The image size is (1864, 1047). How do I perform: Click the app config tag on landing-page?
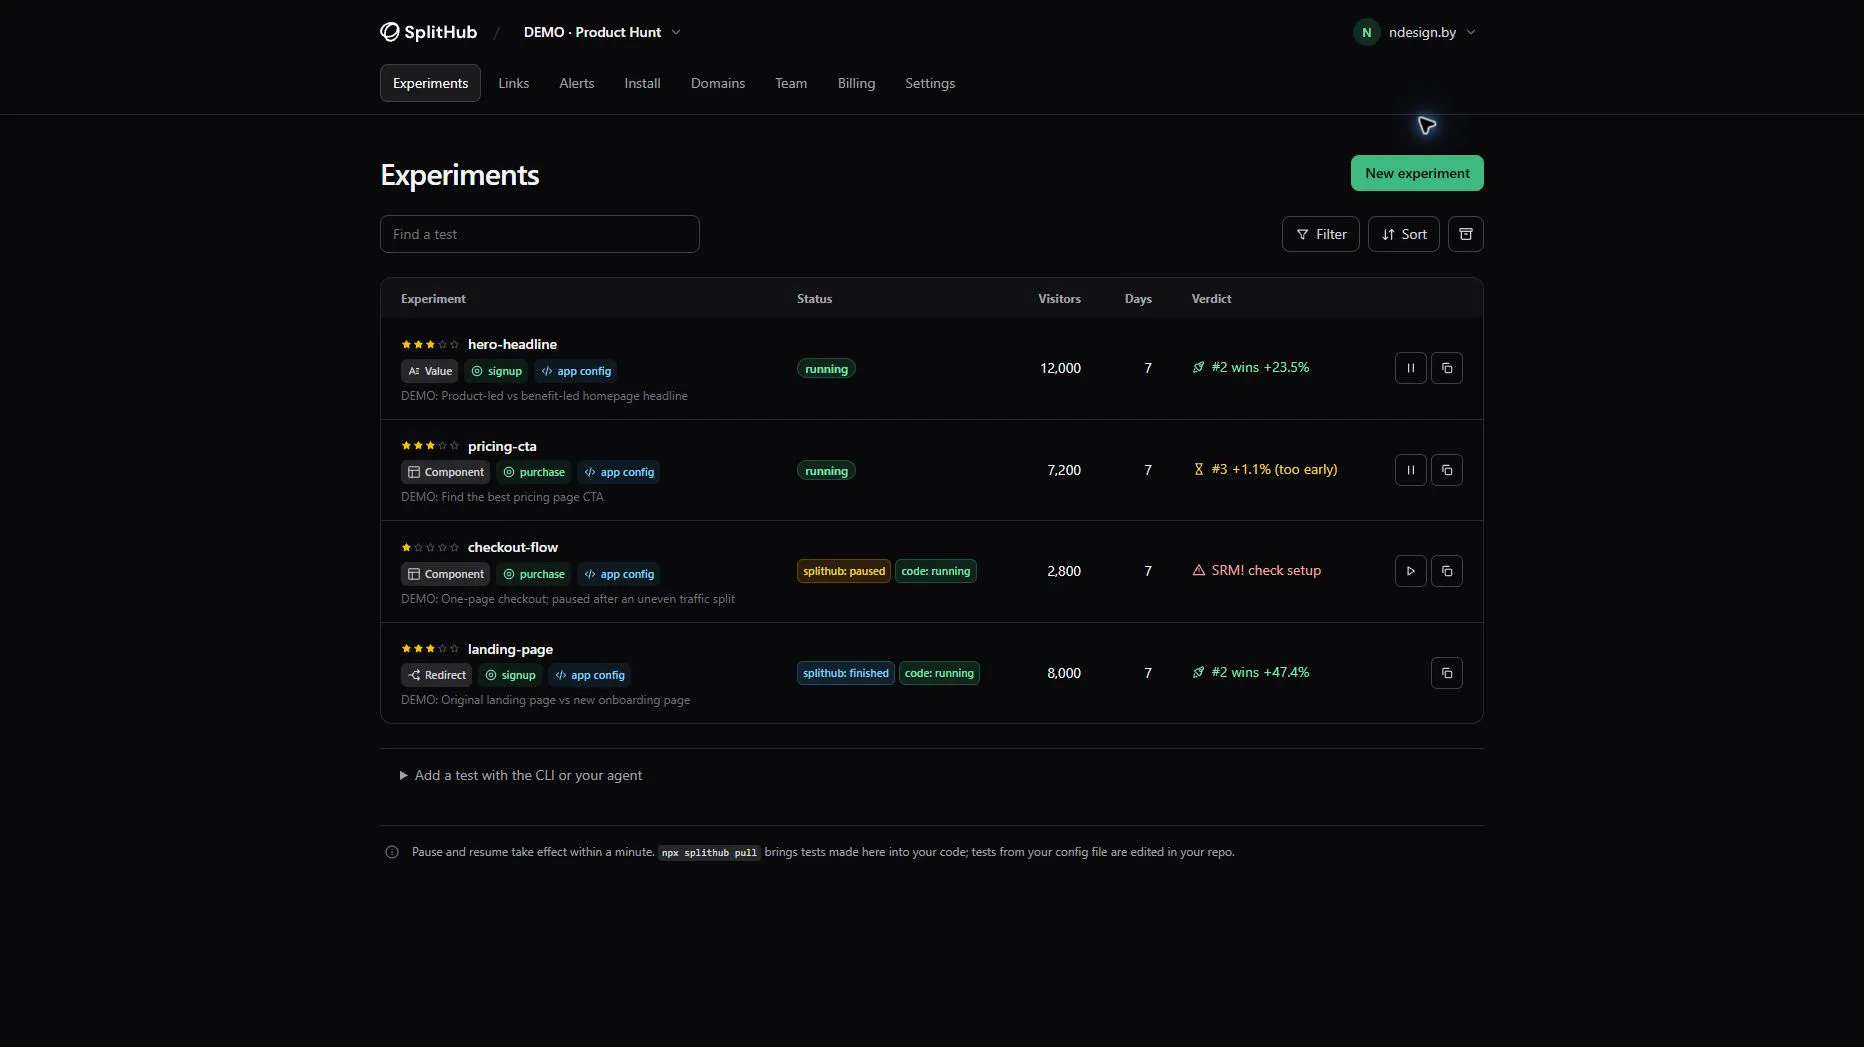[x=589, y=675]
